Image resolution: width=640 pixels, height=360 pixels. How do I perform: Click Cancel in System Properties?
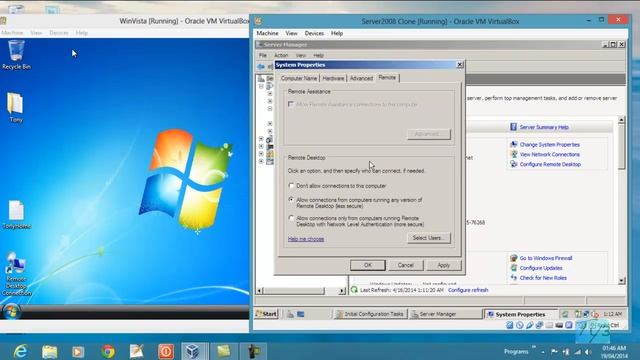405,265
